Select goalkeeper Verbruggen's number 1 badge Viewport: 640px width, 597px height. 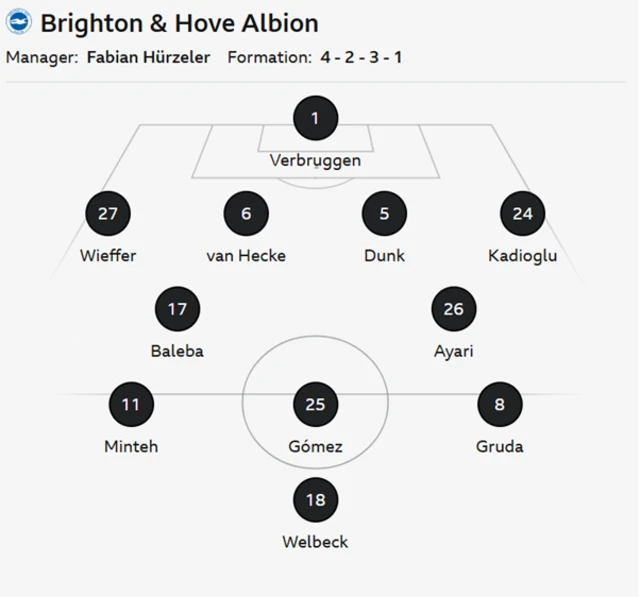click(315, 119)
